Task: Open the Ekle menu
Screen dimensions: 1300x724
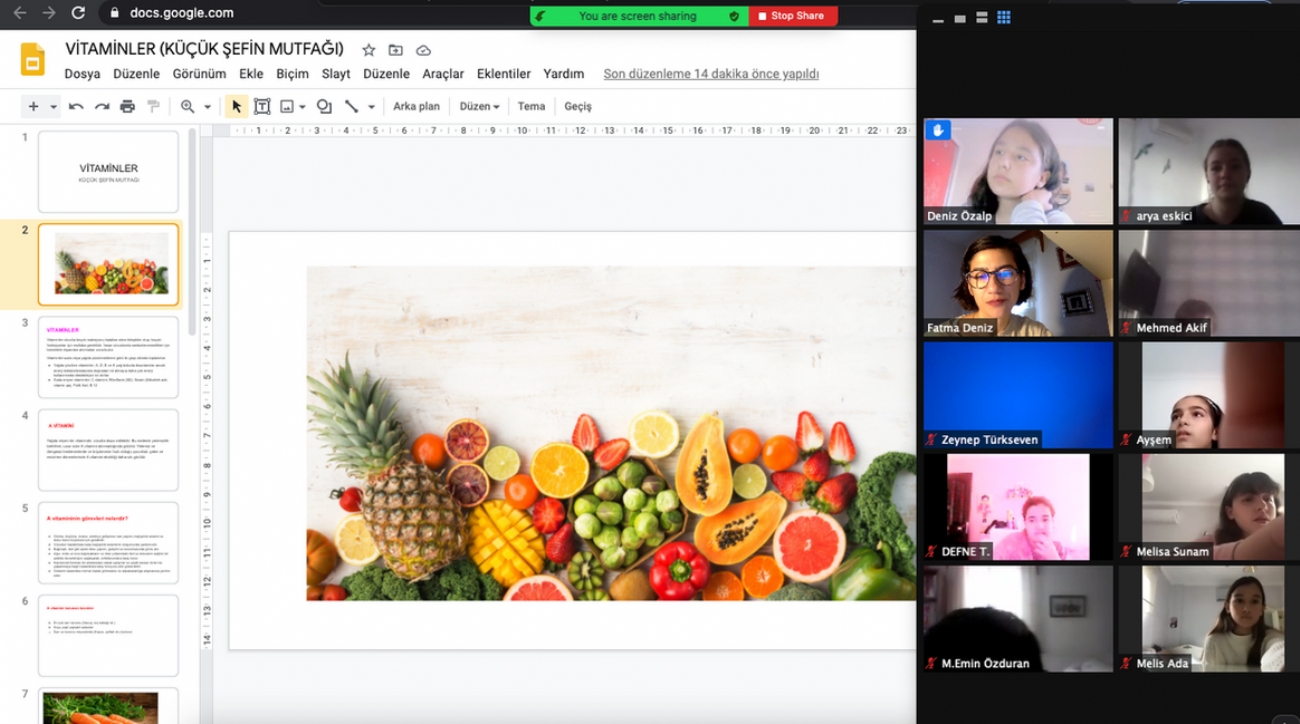Action: point(251,74)
